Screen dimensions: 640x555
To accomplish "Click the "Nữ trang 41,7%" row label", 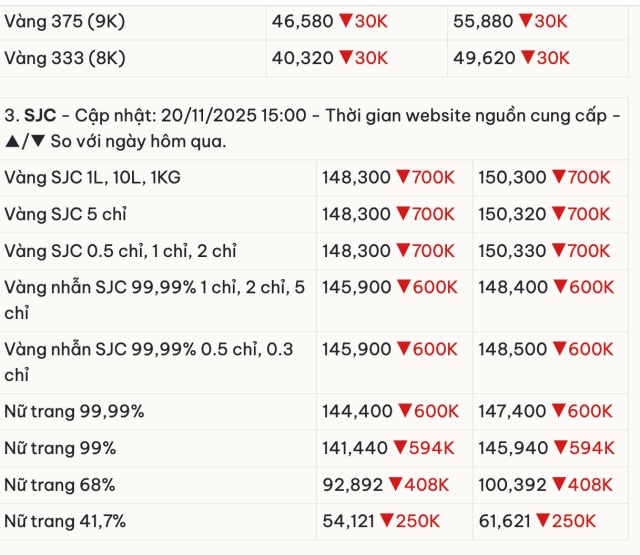I will click(x=65, y=521).
